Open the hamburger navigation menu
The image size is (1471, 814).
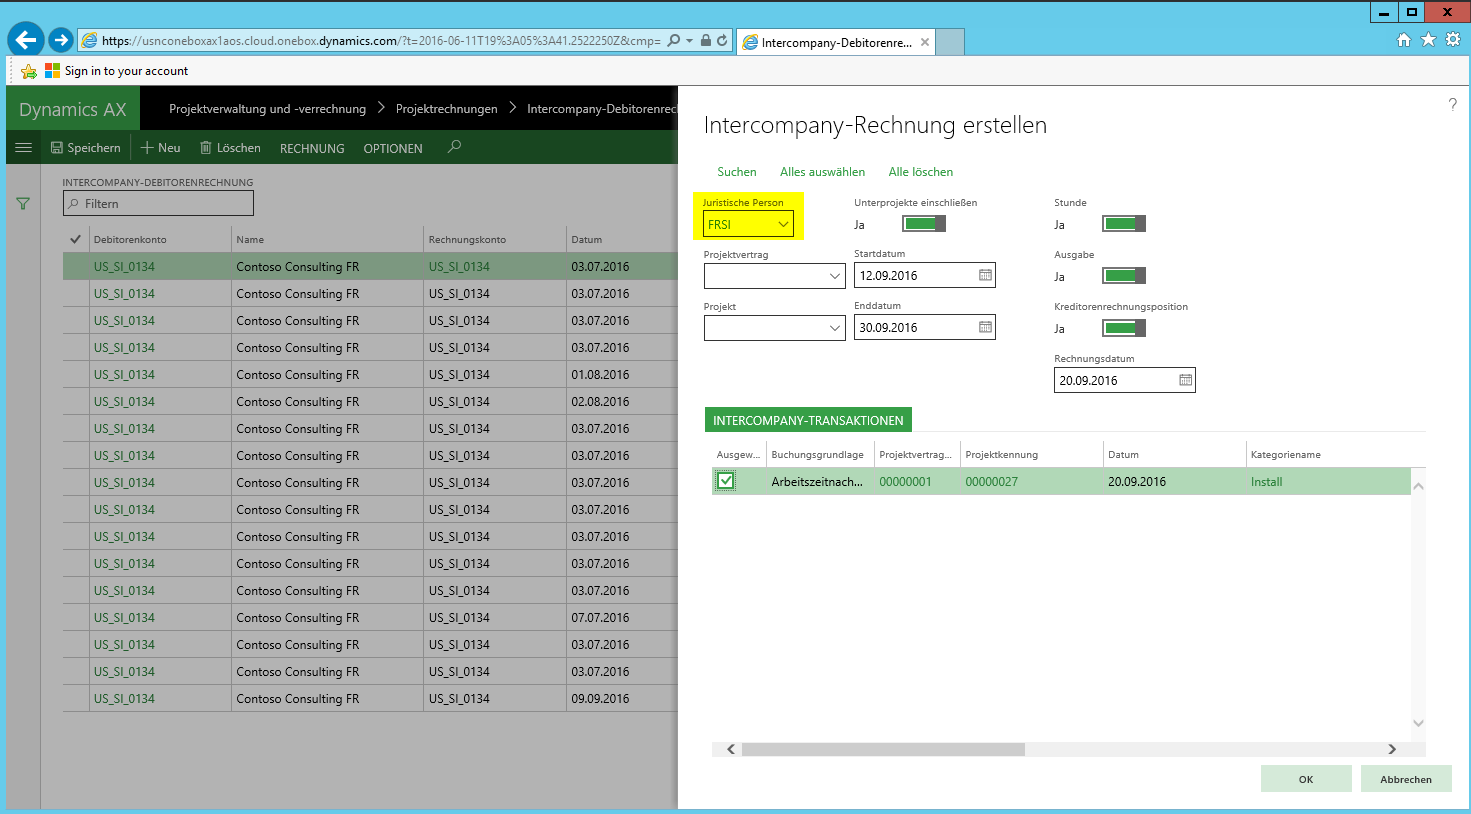click(x=23, y=148)
